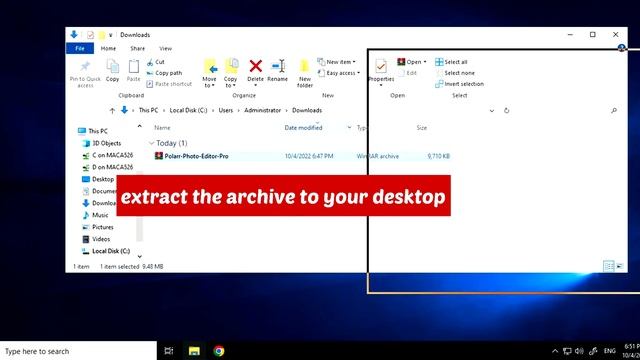Click navigation pane scroll up arrow
Image resolution: width=640 pixels, height=360 pixels.
(140, 127)
